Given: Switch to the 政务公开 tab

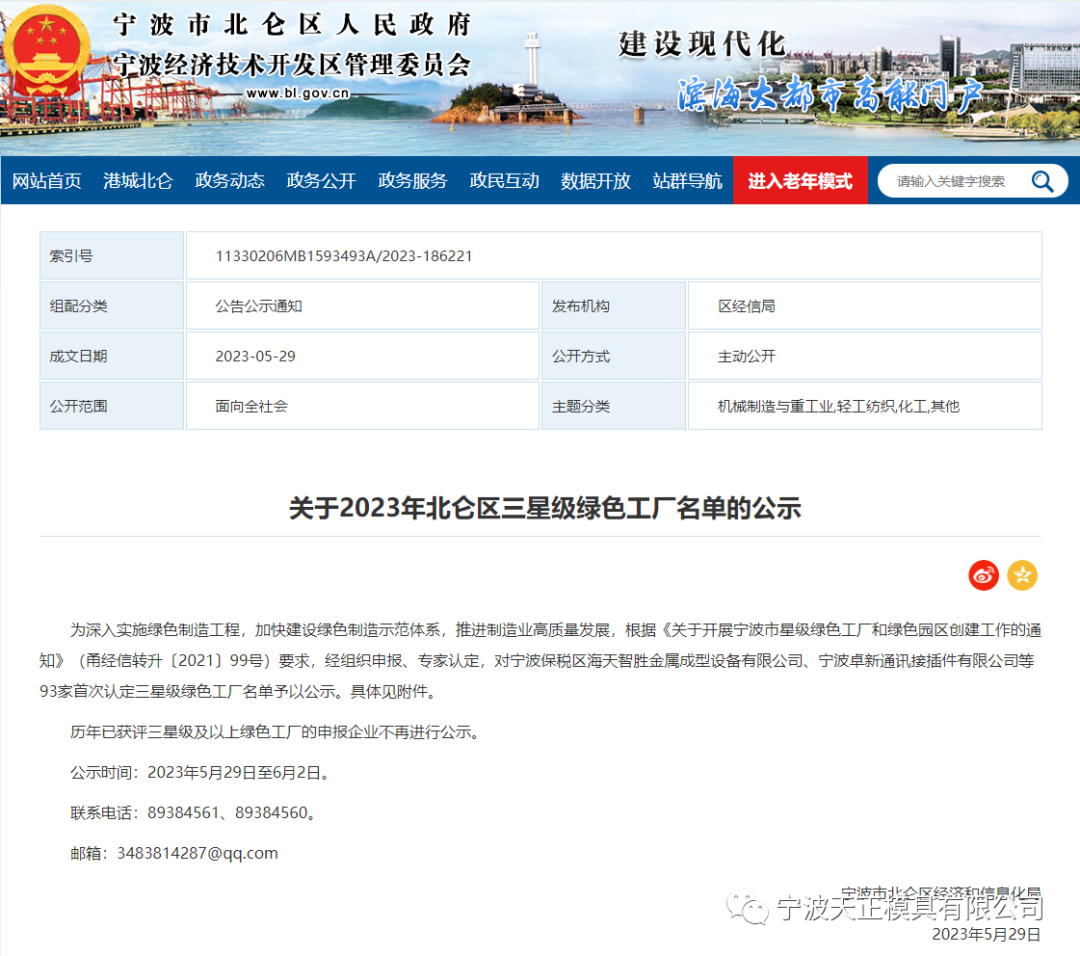Looking at the screenshot, I should coord(321,181).
